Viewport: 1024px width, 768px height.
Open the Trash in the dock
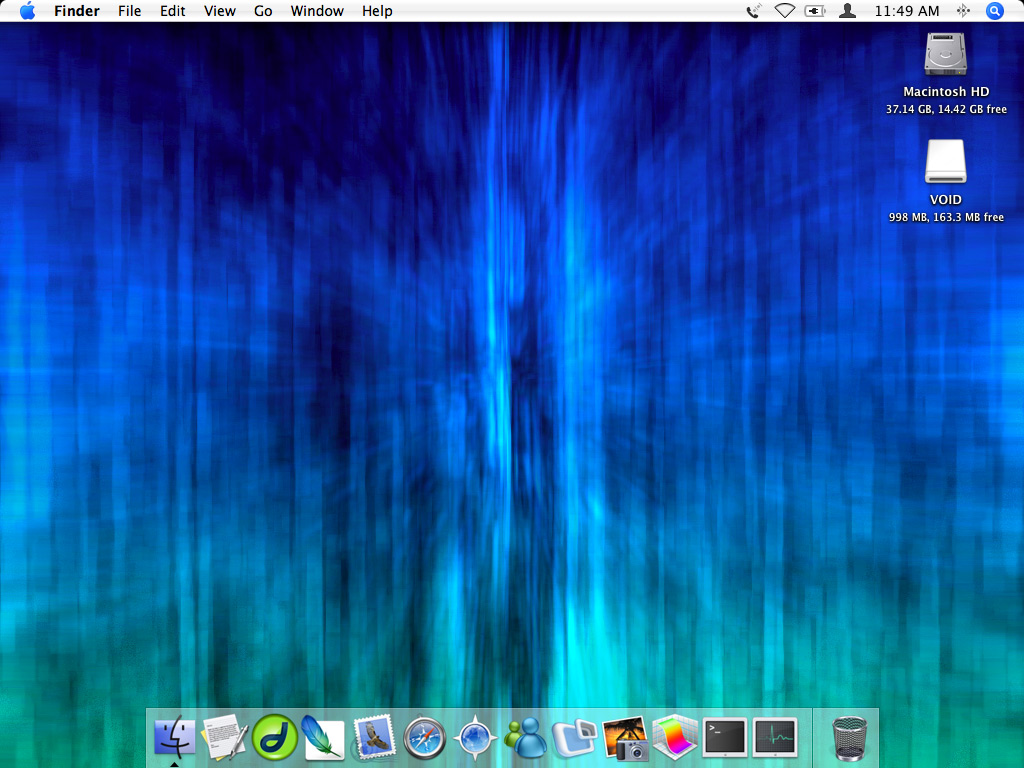tap(850, 739)
